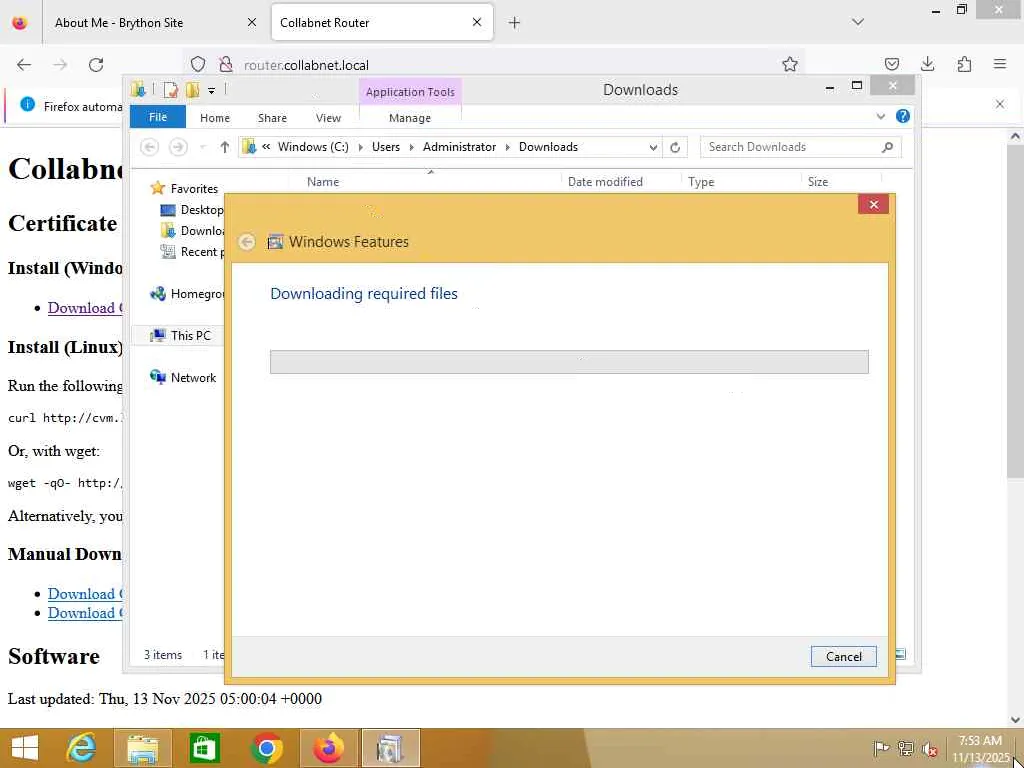Select Desktop in the navigation pane
The width and height of the screenshot is (1024, 768).
click(x=201, y=210)
